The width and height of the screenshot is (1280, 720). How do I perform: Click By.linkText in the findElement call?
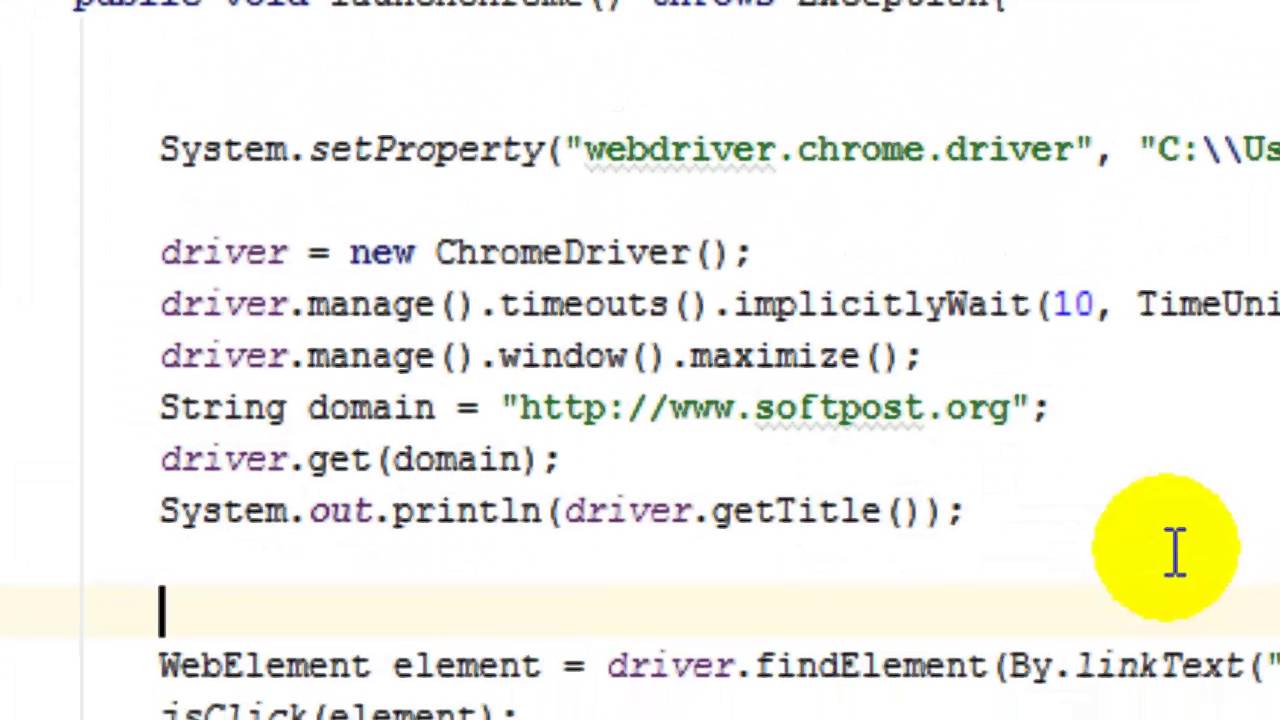[x=1125, y=666]
